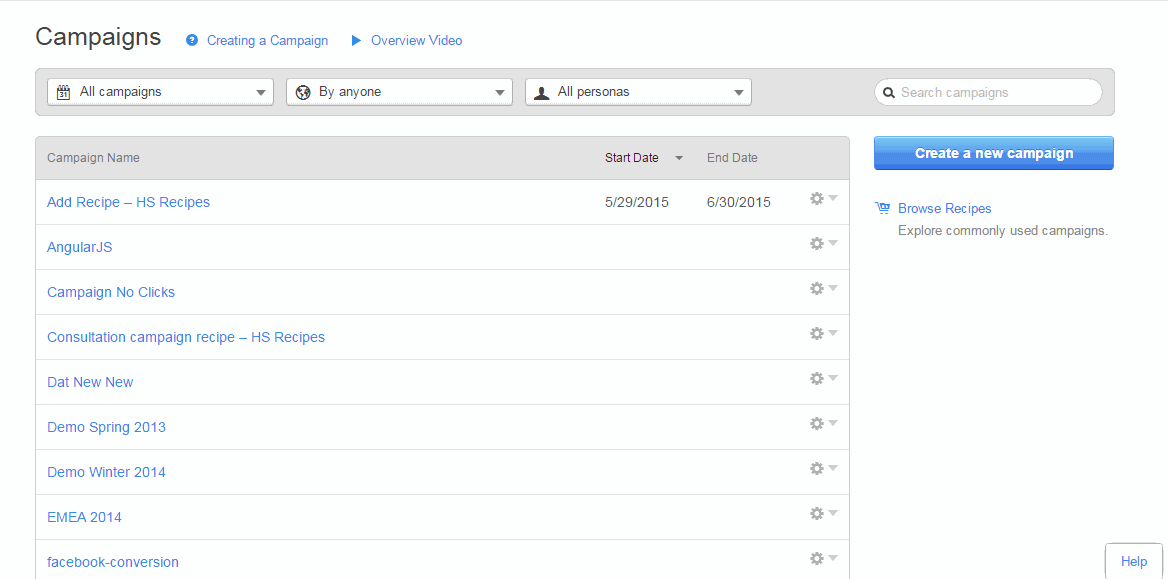Sort by Start Date column header
Image resolution: width=1168 pixels, height=579 pixels.
click(632, 158)
